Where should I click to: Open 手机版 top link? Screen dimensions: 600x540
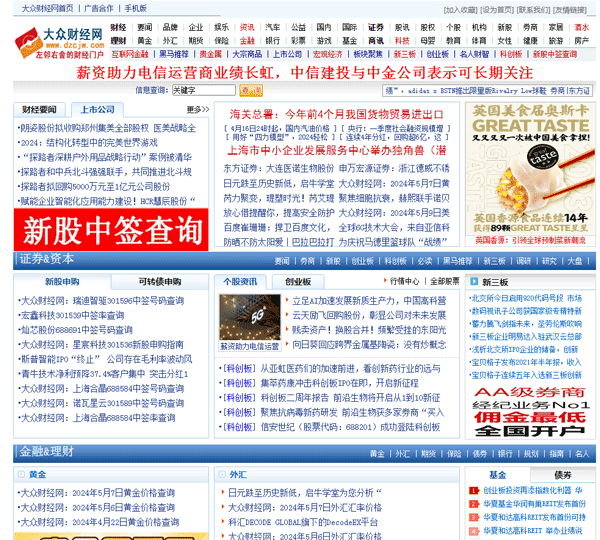tap(135, 8)
